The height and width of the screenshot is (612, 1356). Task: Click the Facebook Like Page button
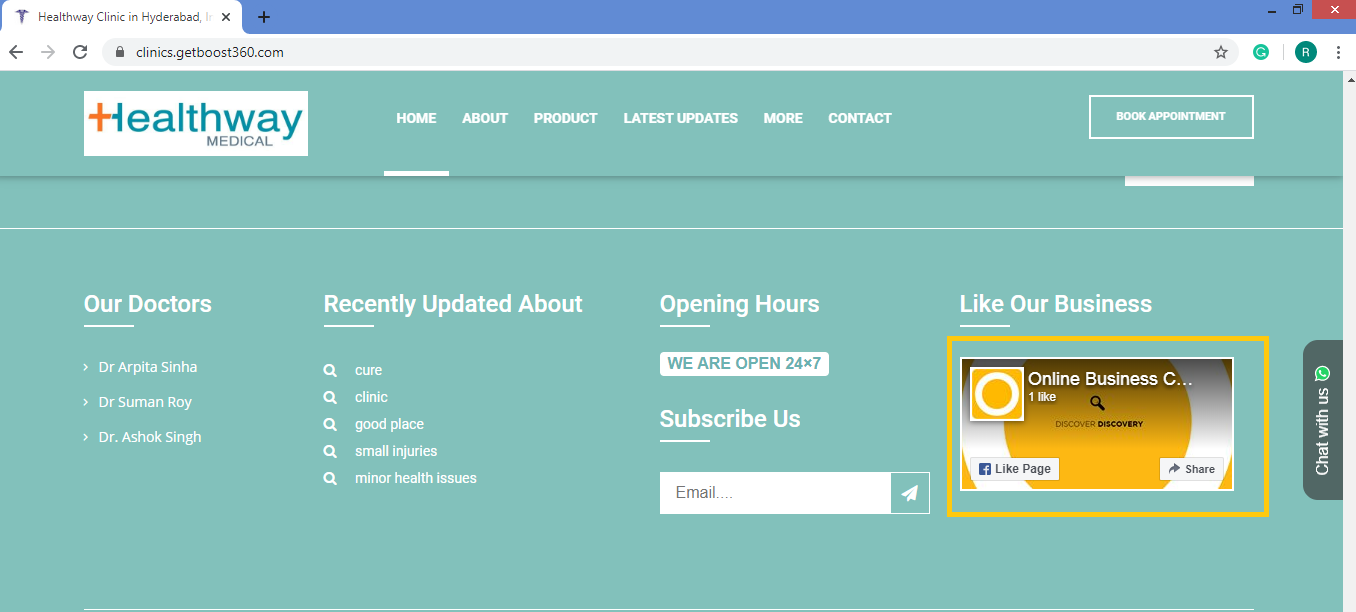1015,469
